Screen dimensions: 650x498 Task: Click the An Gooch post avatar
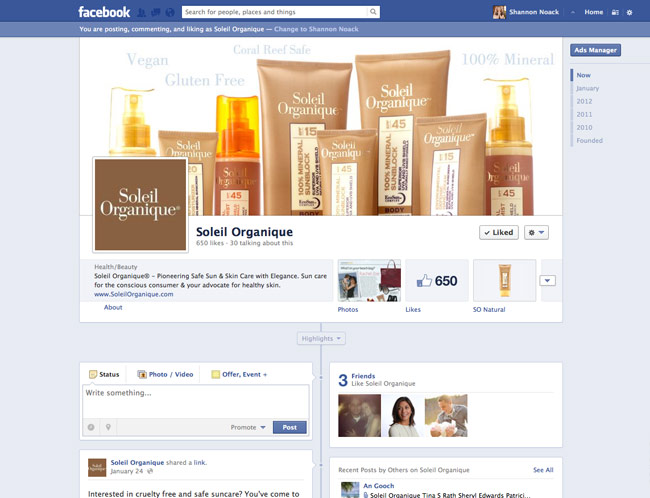[350, 490]
